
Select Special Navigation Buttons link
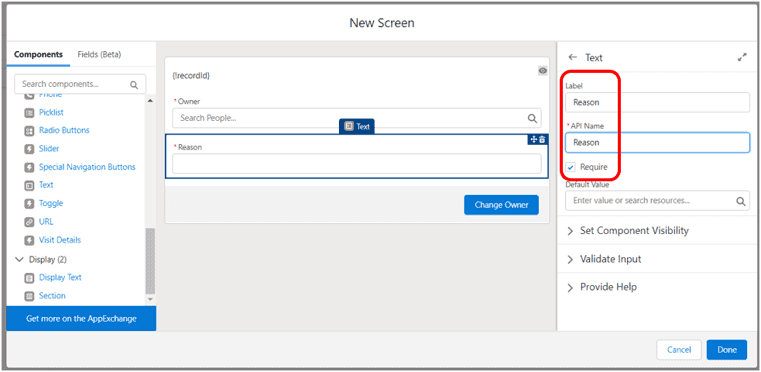click(x=87, y=168)
